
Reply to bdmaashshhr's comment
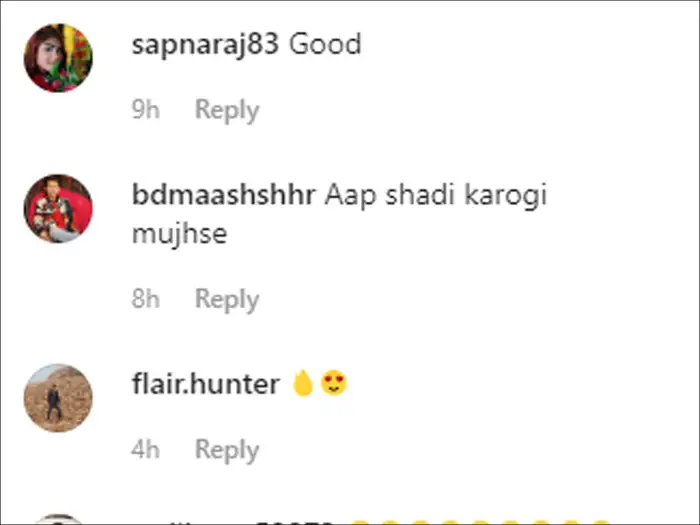(226, 299)
